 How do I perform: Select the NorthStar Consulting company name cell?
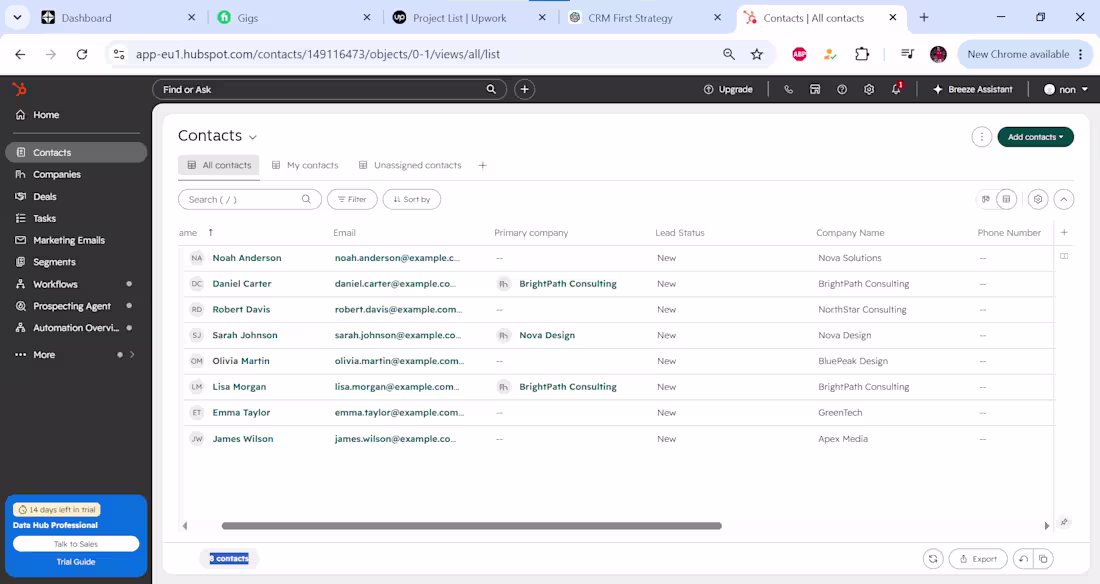[x=862, y=310]
